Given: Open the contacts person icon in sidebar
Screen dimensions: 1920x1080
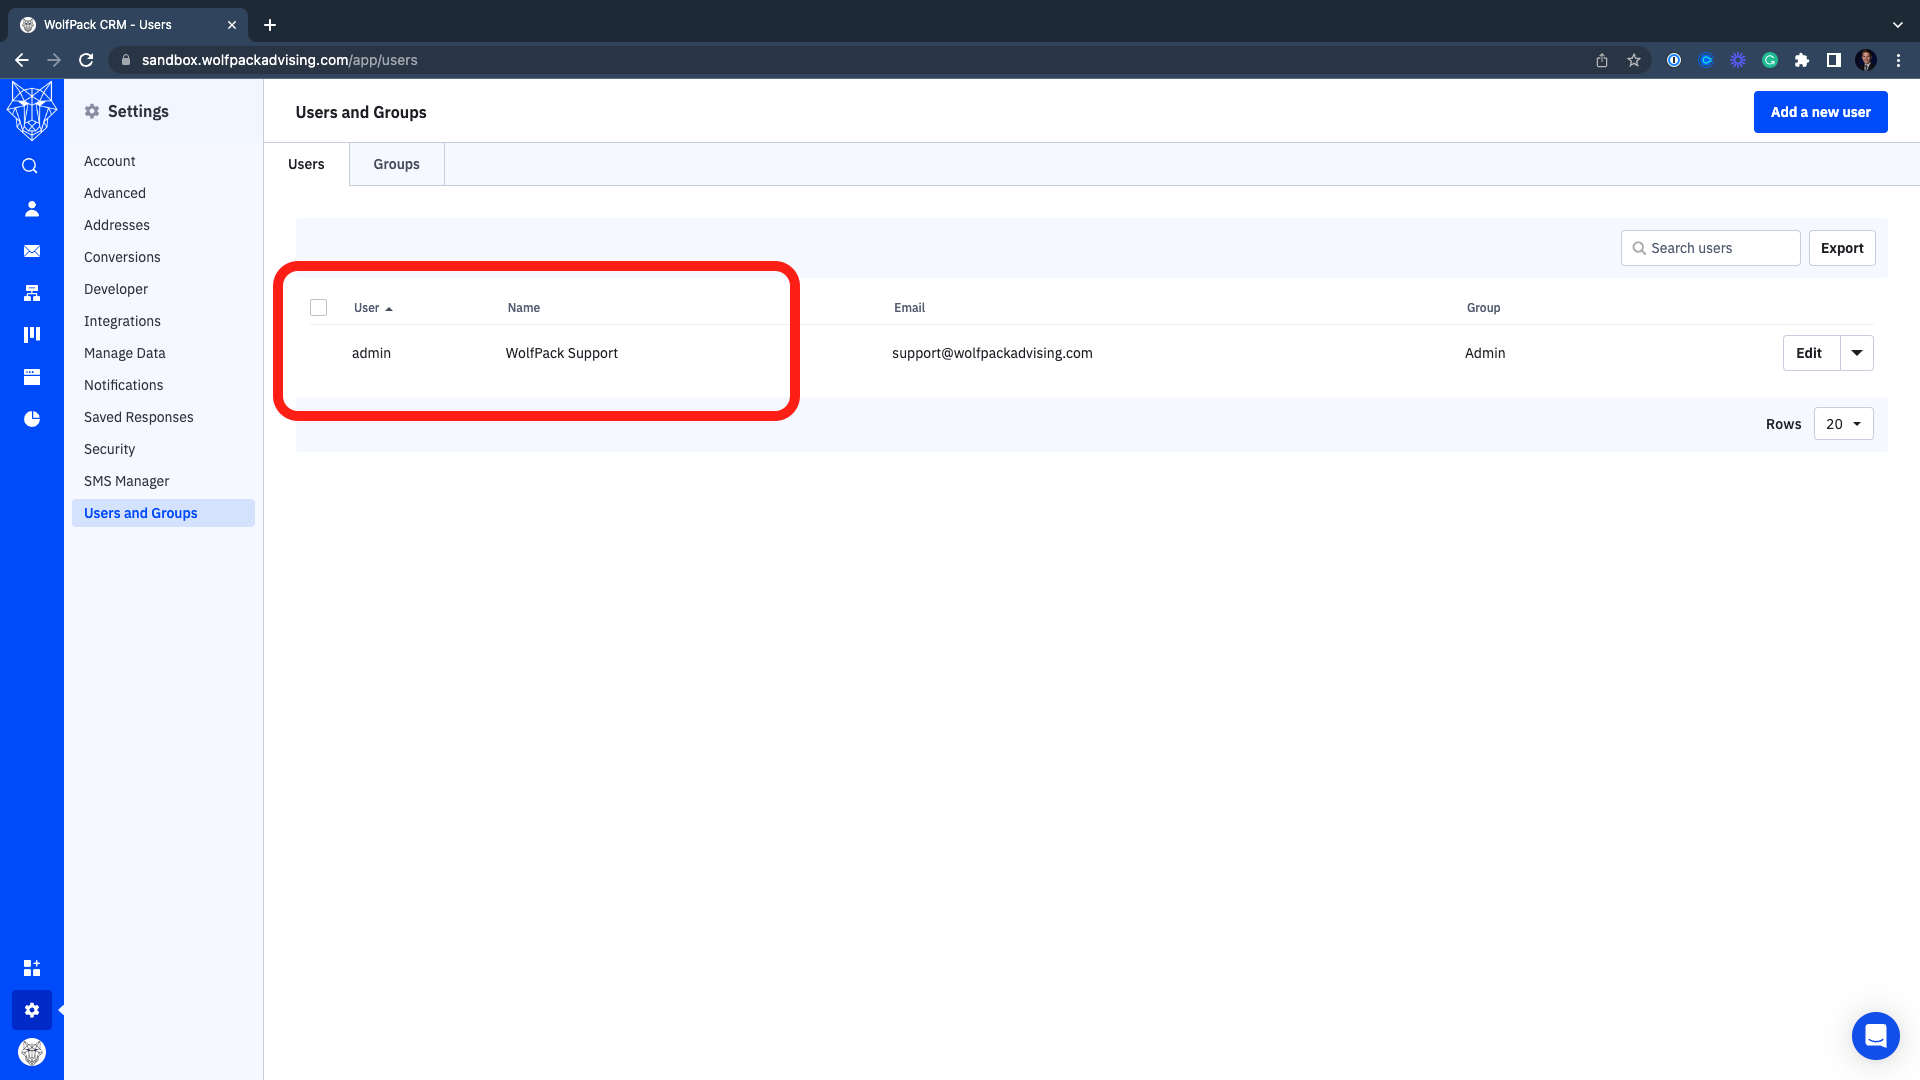Looking at the screenshot, I should (32, 208).
